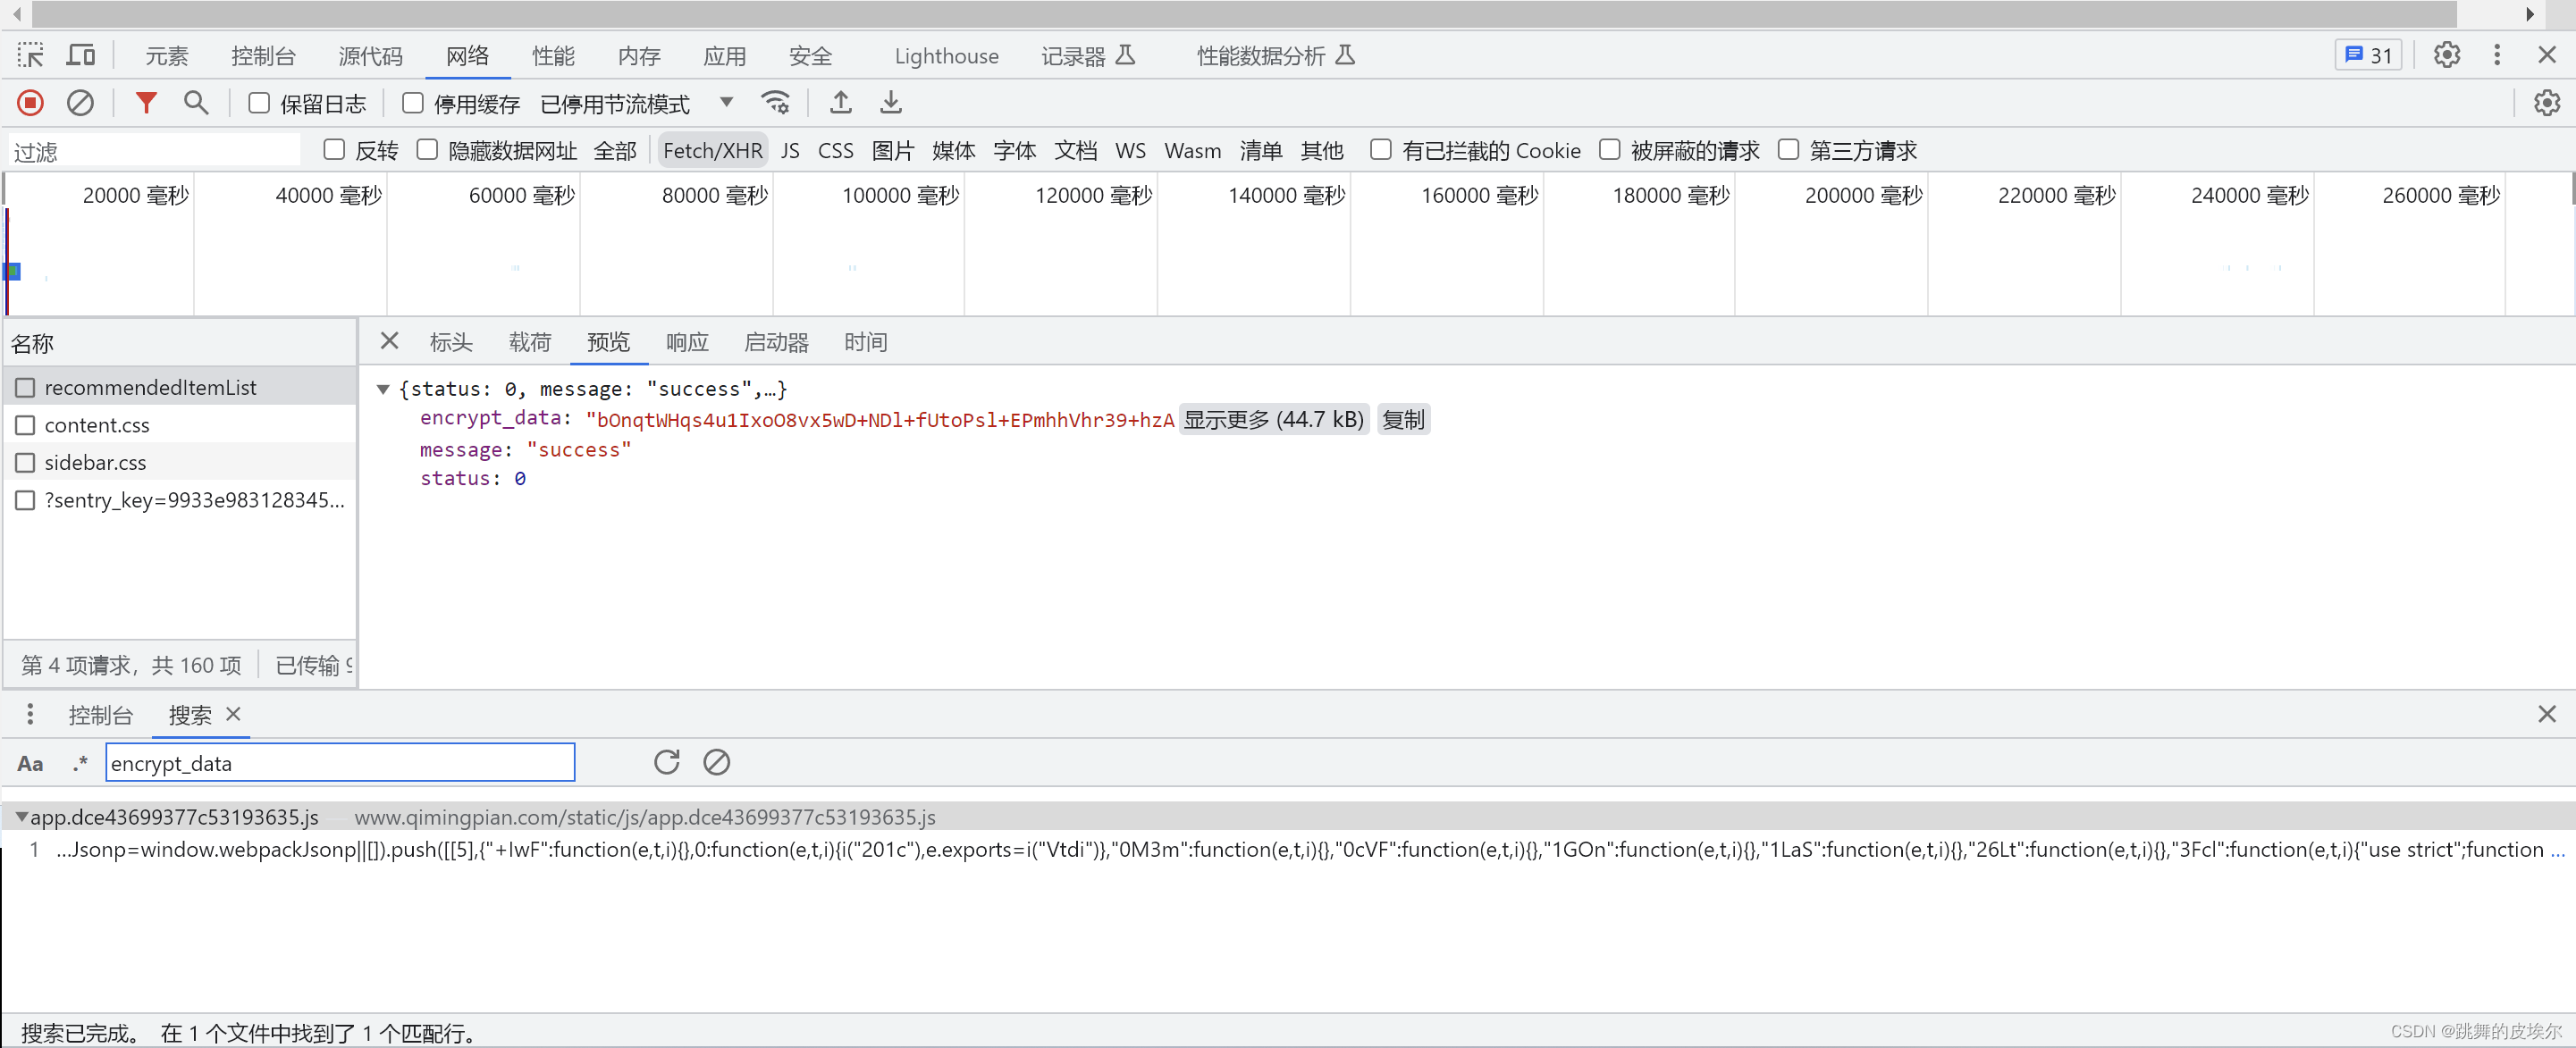Check the 反转 filter checkbox
This screenshot has width=2576, height=1048.
click(334, 150)
